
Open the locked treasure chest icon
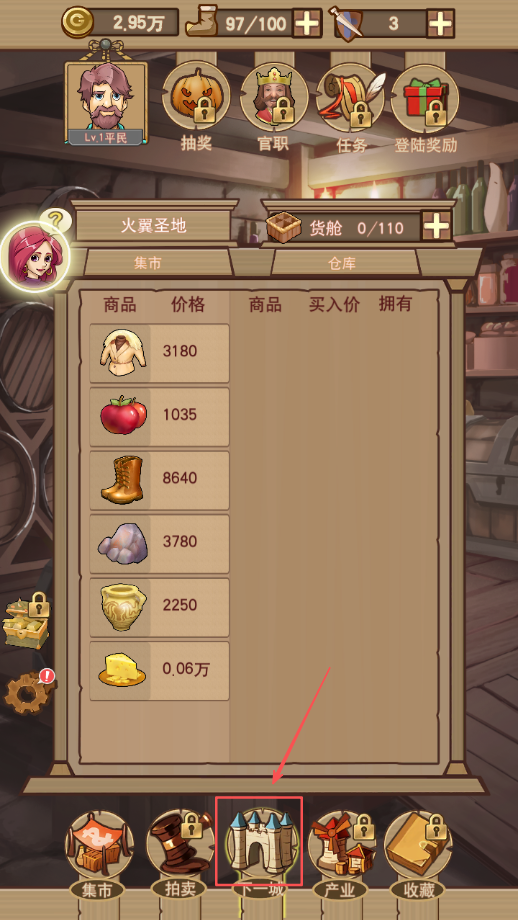pos(26,621)
